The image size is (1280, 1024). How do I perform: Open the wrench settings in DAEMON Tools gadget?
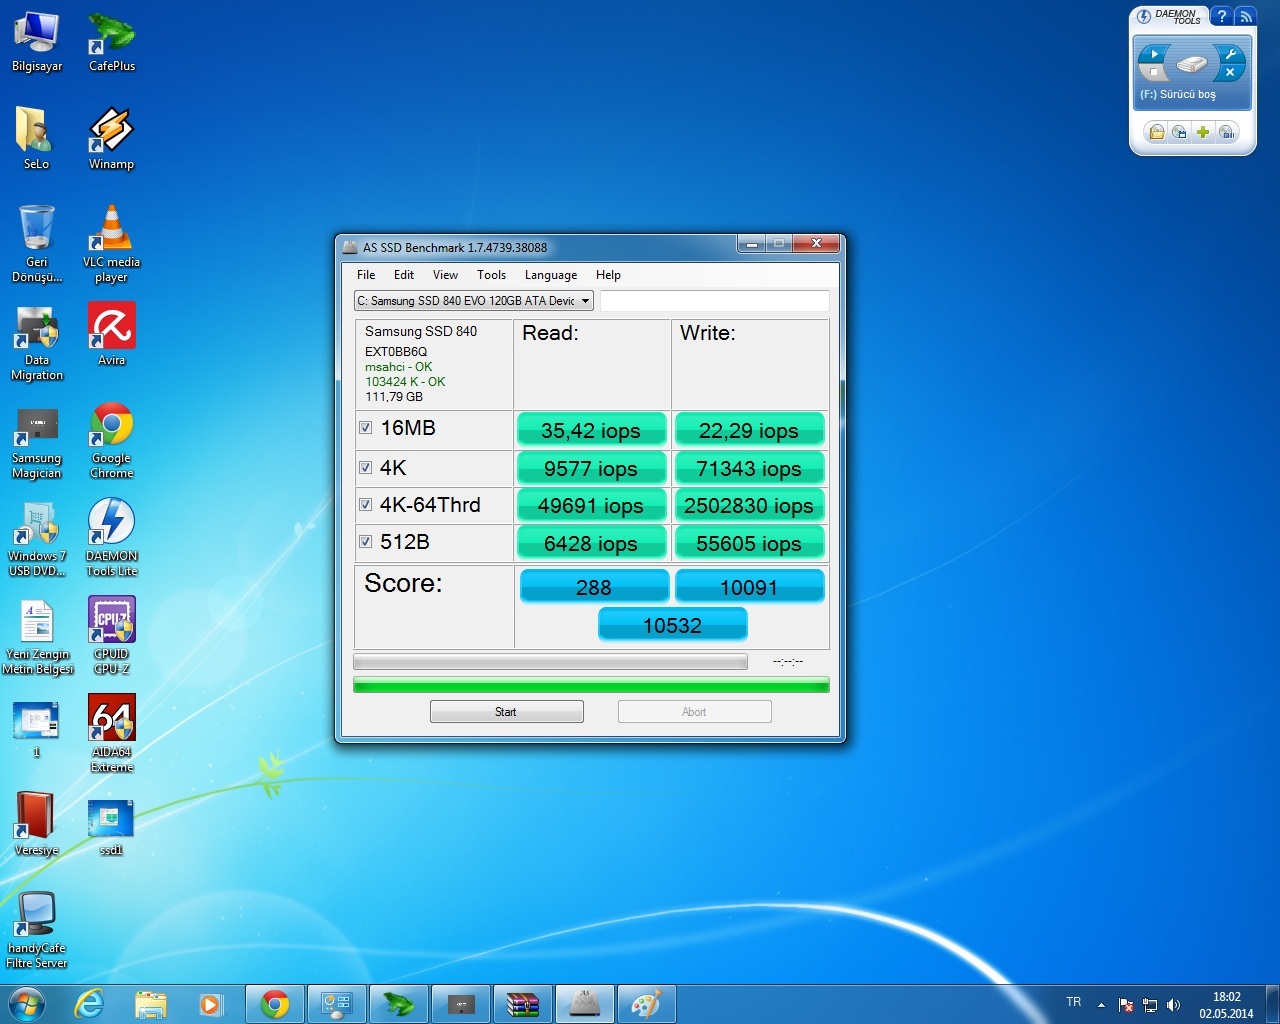[1231, 54]
